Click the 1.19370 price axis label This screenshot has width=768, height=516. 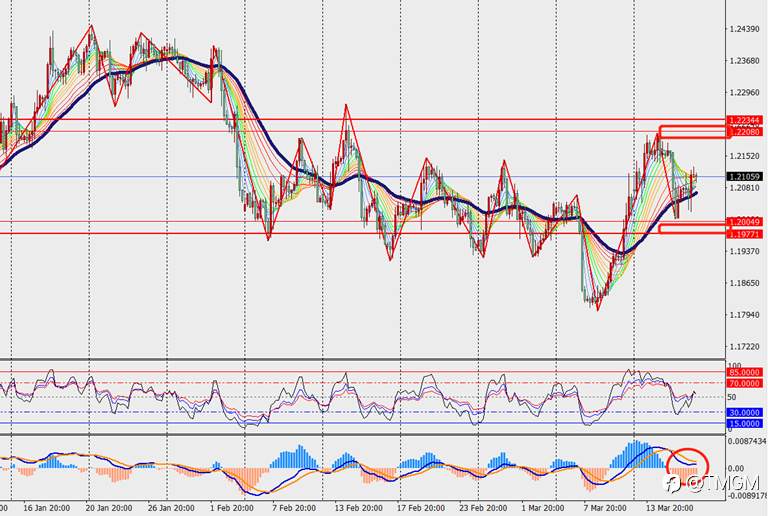744,251
